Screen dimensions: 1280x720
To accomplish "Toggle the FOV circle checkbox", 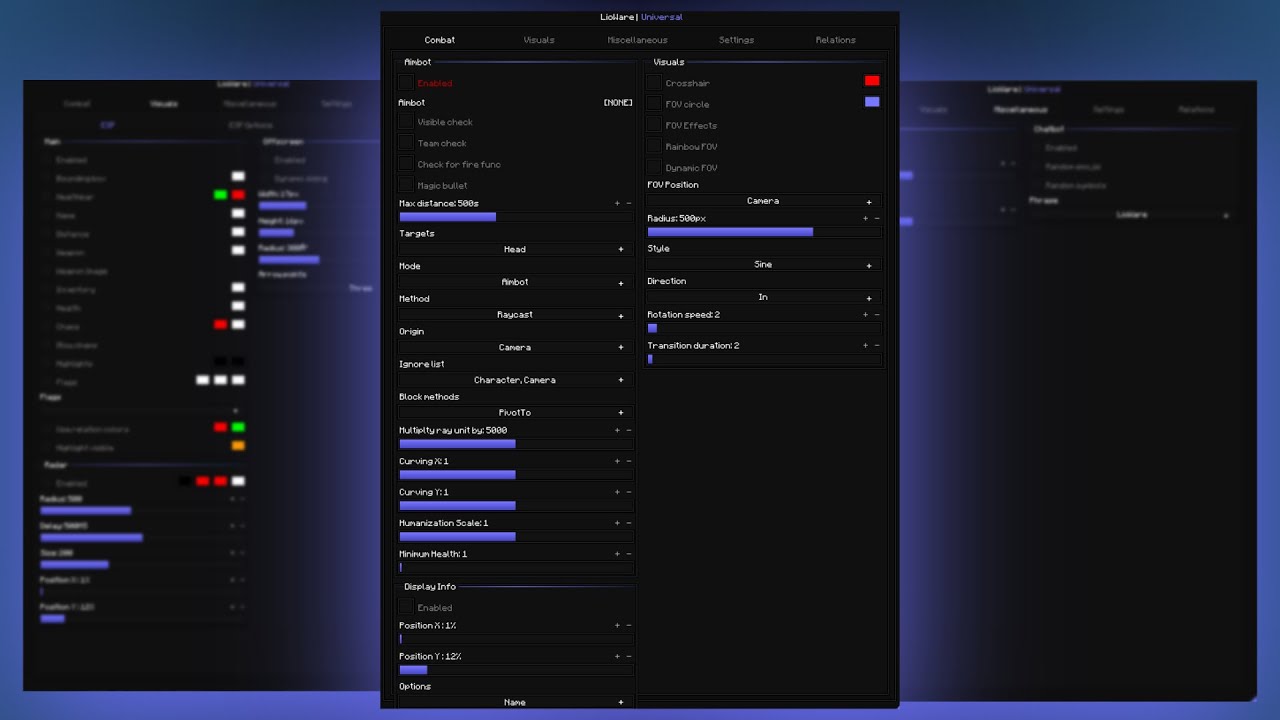I will coord(654,104).
